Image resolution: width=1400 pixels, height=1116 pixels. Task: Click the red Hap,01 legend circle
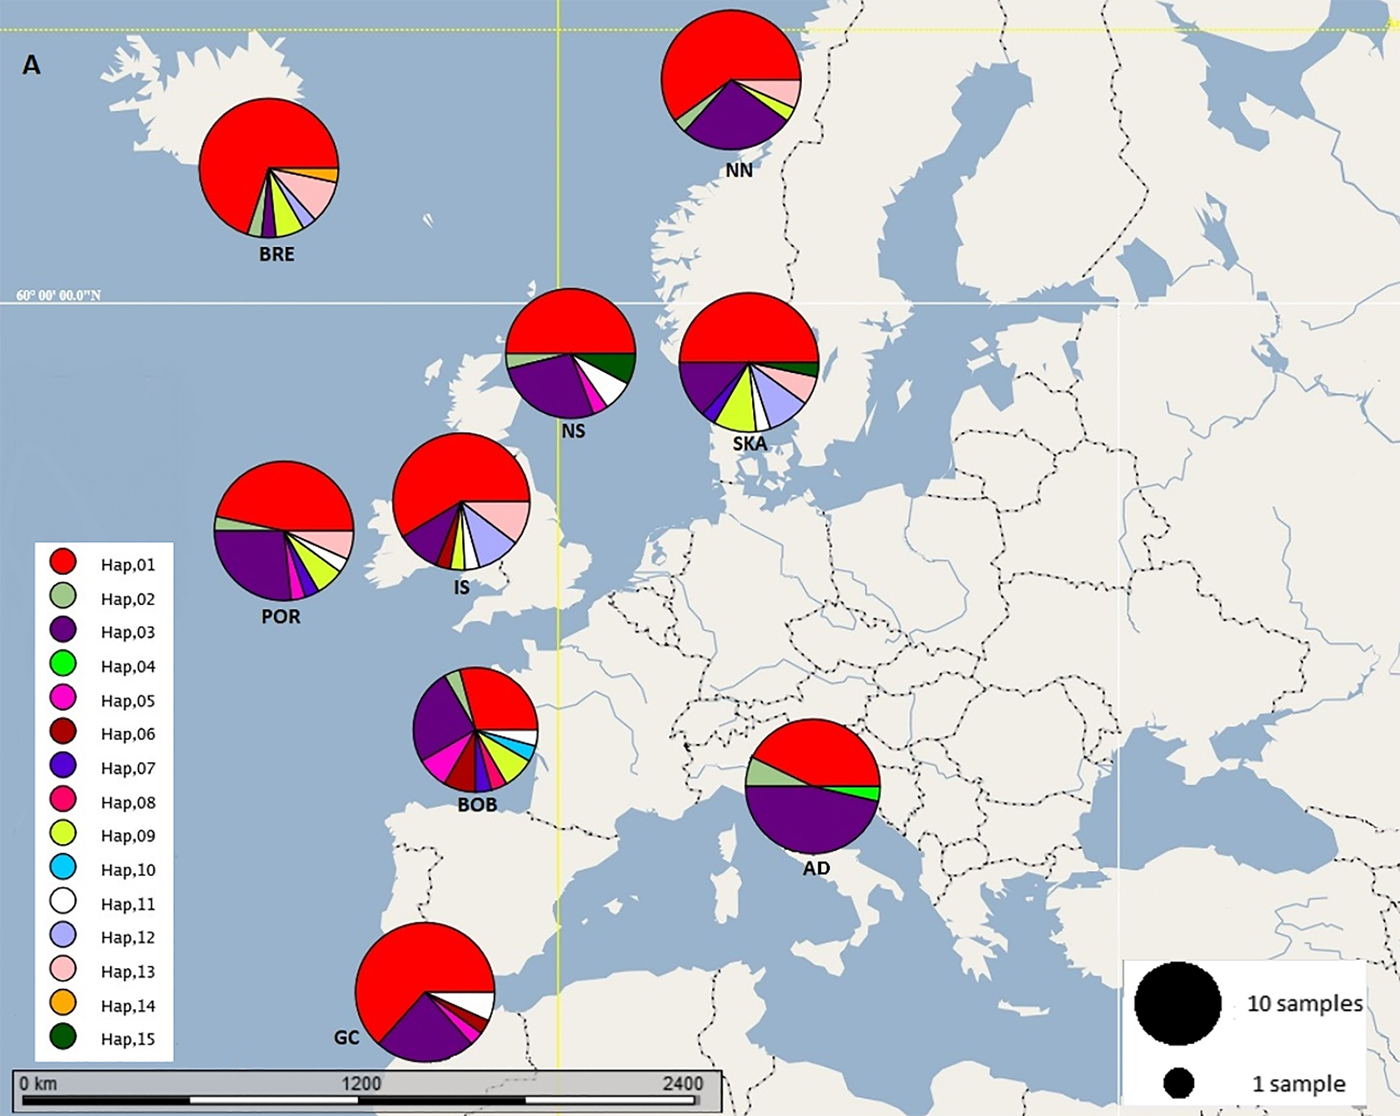63,564
